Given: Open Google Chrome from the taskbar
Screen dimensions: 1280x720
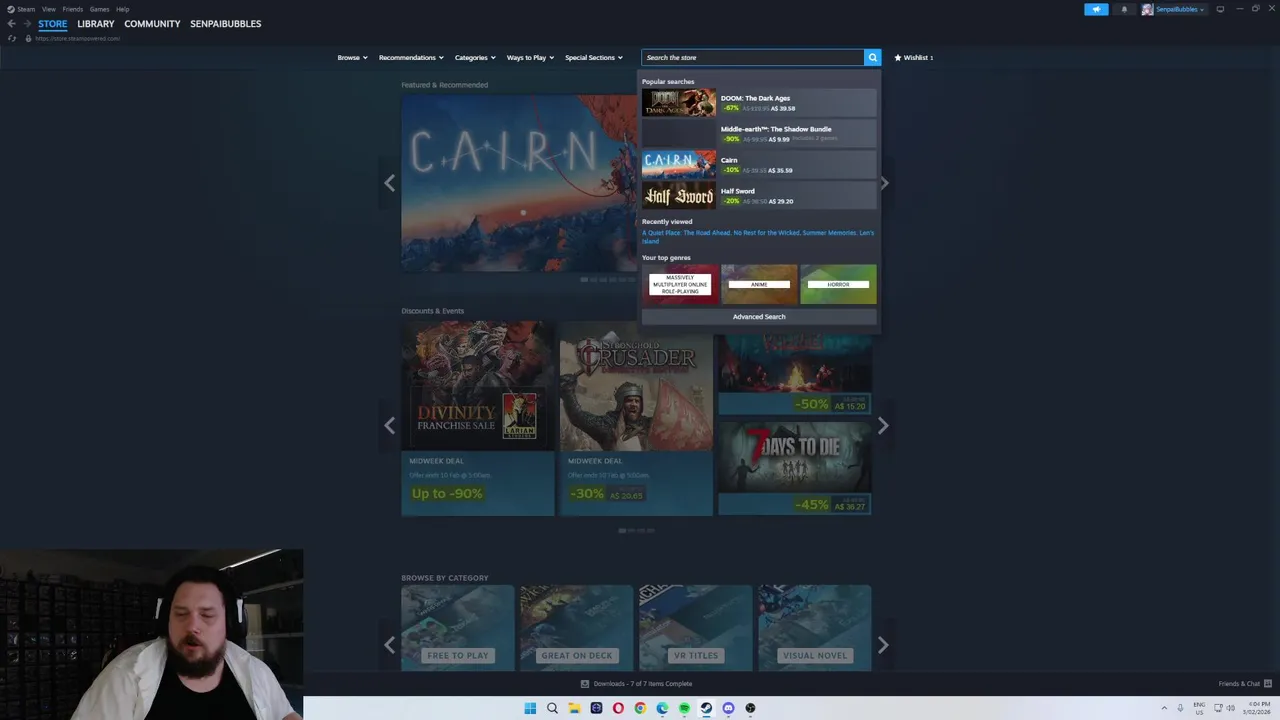Looking at the screenshot, I should (640, 708).
